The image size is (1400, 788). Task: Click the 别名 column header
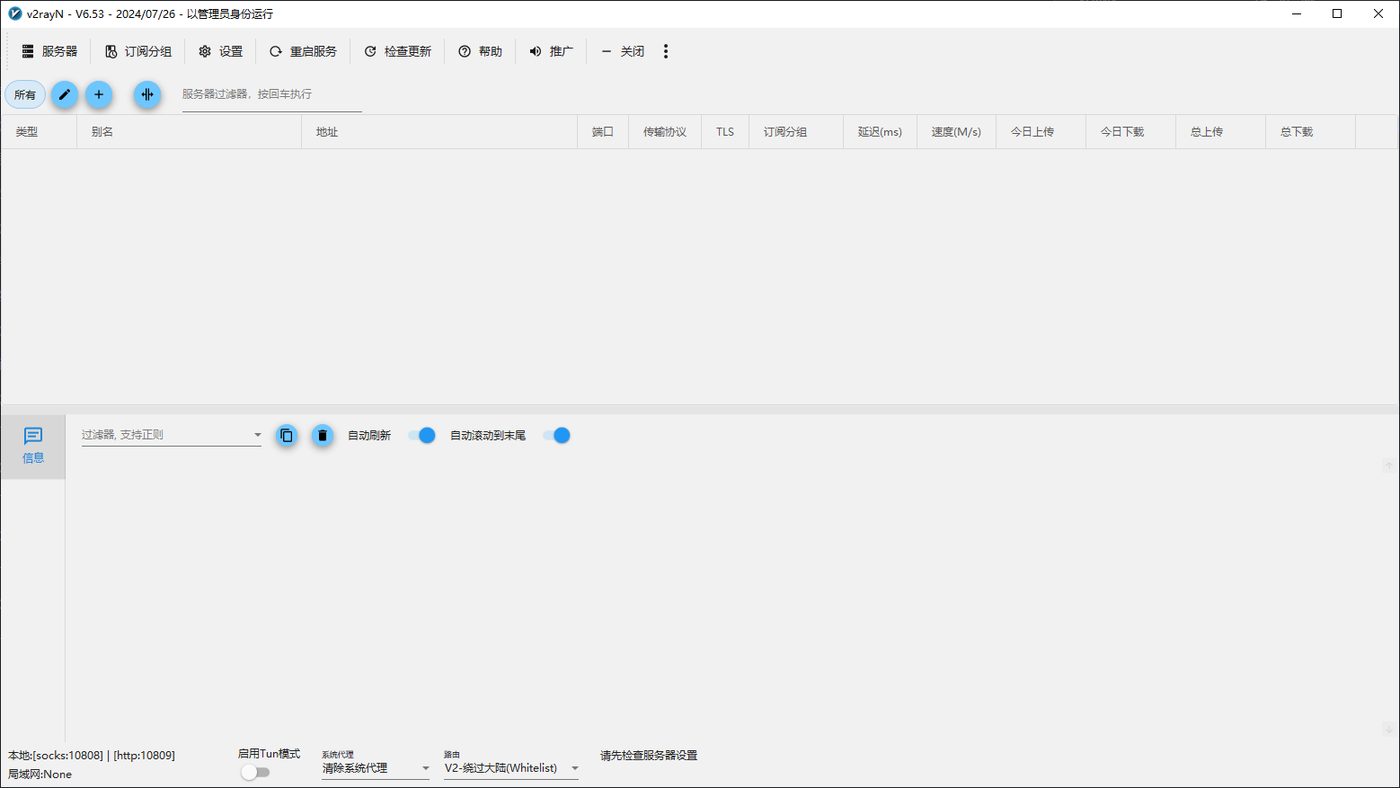tap(189, 132)
